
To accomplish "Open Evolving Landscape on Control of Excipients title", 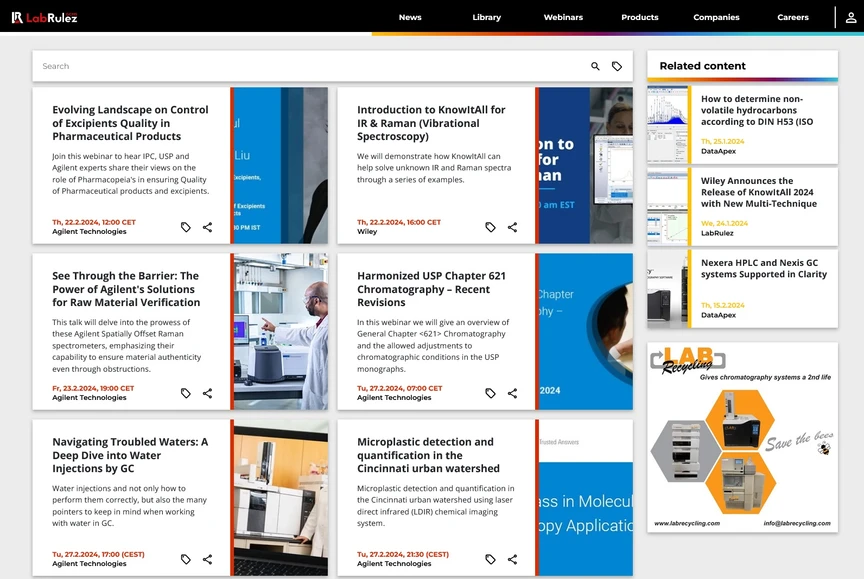I will (131, 123).
